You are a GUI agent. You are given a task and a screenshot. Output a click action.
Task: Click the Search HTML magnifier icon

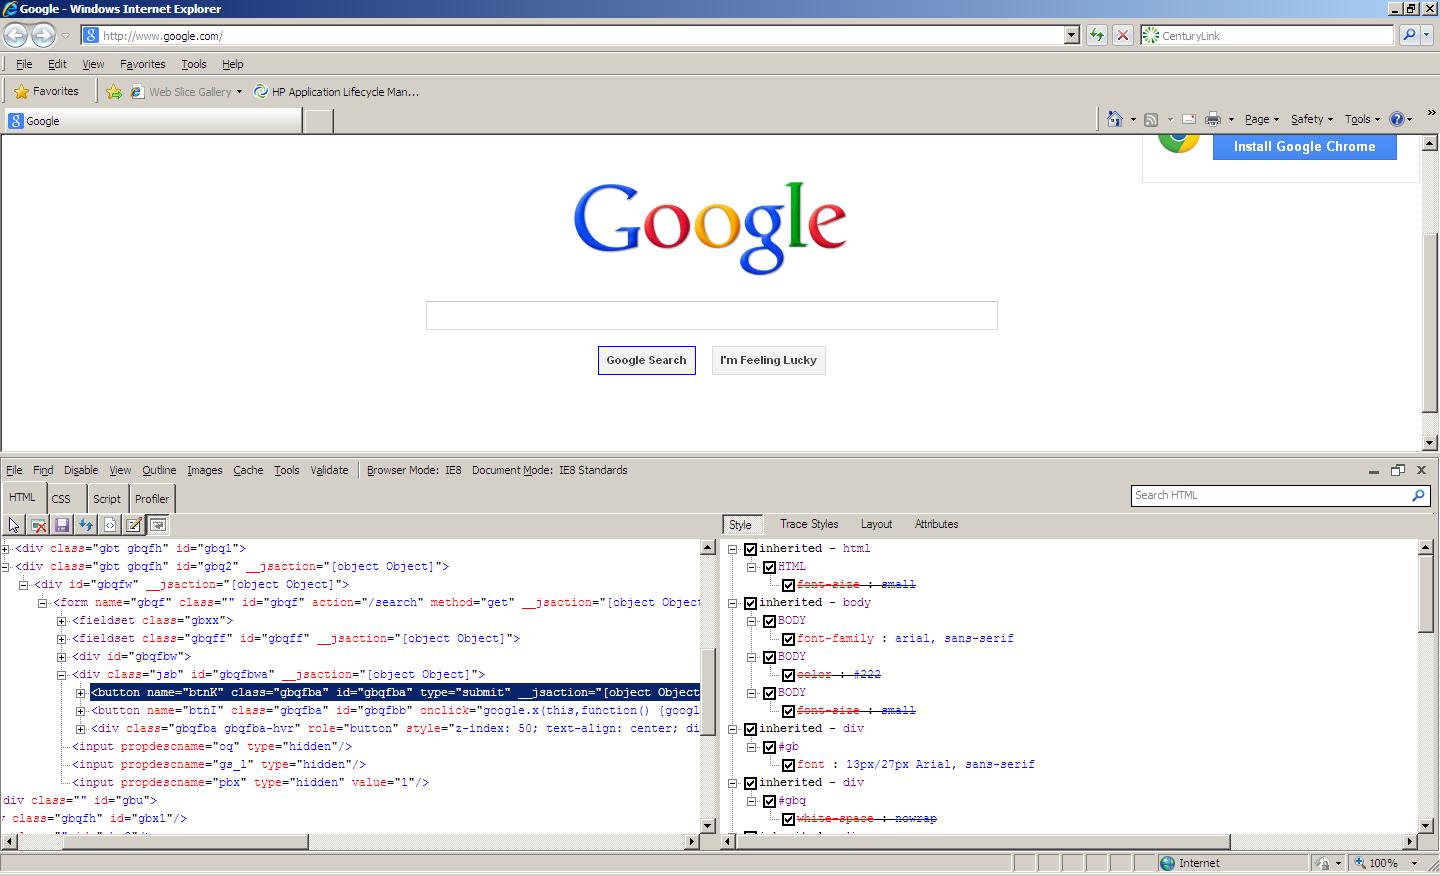pyautogui.click(x=1418, y=495)
